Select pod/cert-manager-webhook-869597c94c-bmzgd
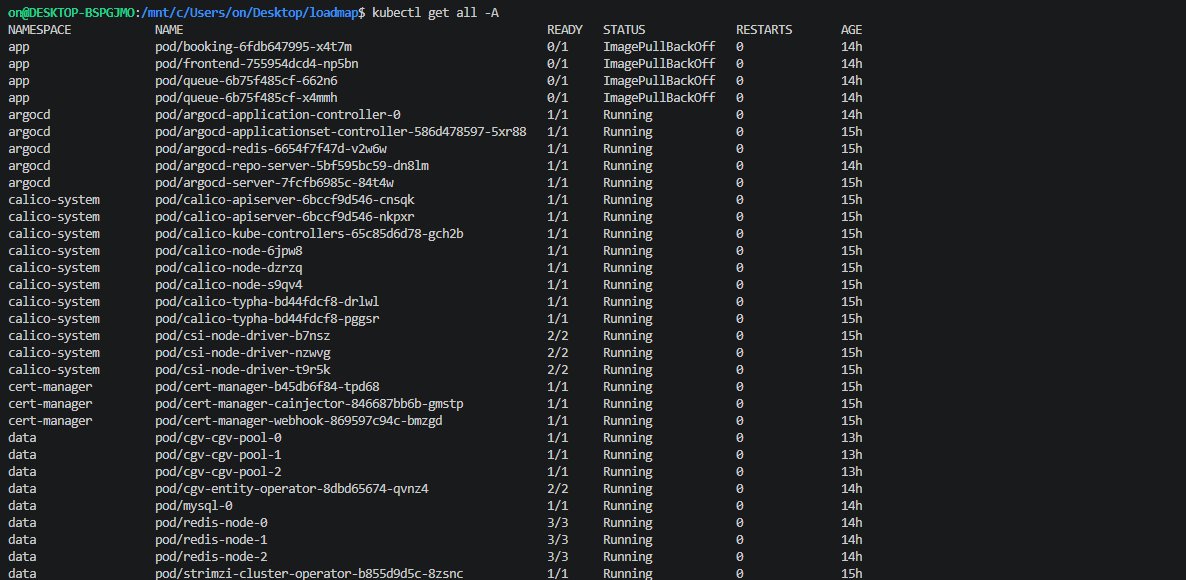The image size is (1186, 580). (299, 420)
